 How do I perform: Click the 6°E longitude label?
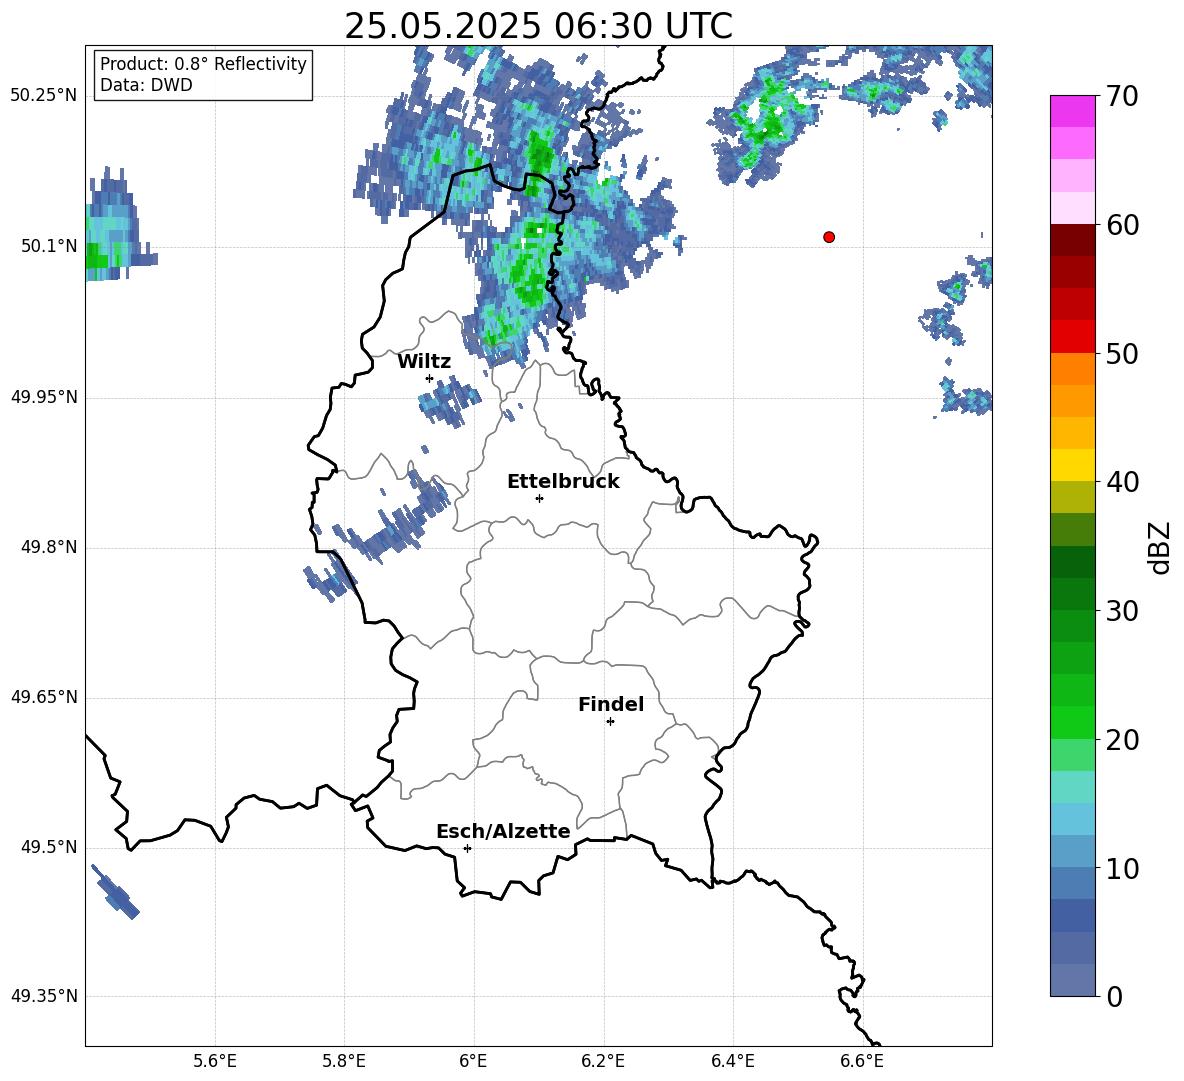(x=473, y=1061)
